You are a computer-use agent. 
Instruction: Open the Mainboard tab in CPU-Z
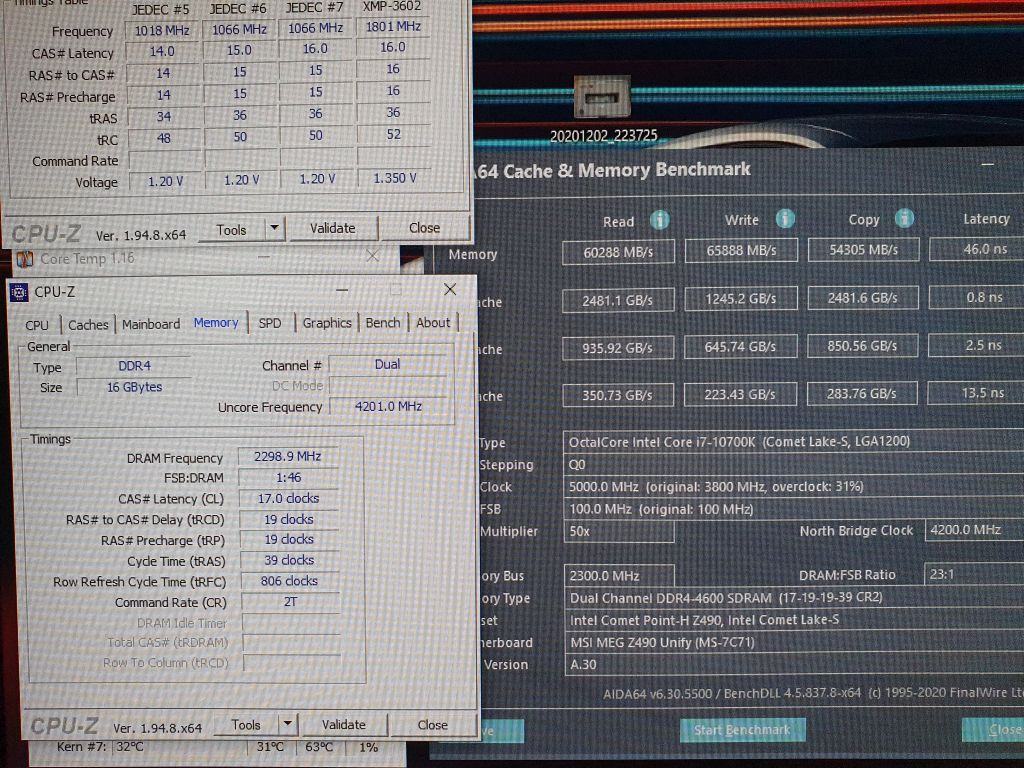point(151,324)
